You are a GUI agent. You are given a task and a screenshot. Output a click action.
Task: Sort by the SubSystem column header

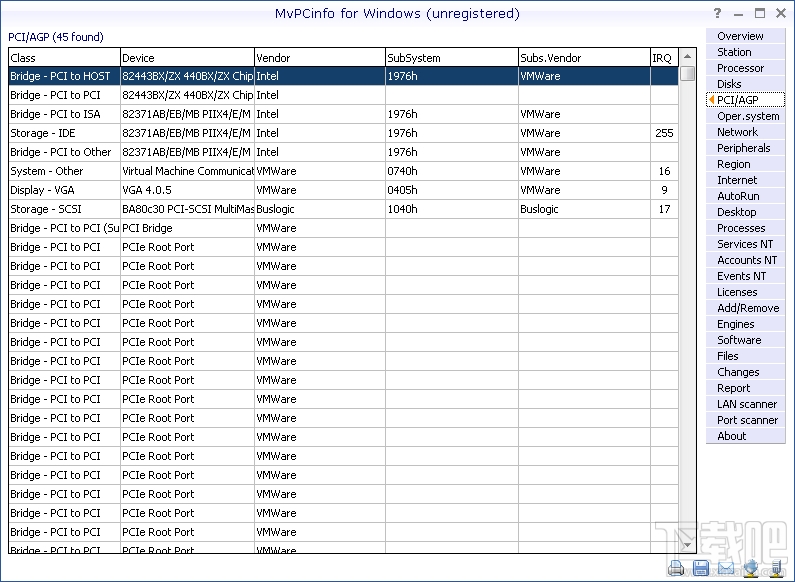(452, 57)
